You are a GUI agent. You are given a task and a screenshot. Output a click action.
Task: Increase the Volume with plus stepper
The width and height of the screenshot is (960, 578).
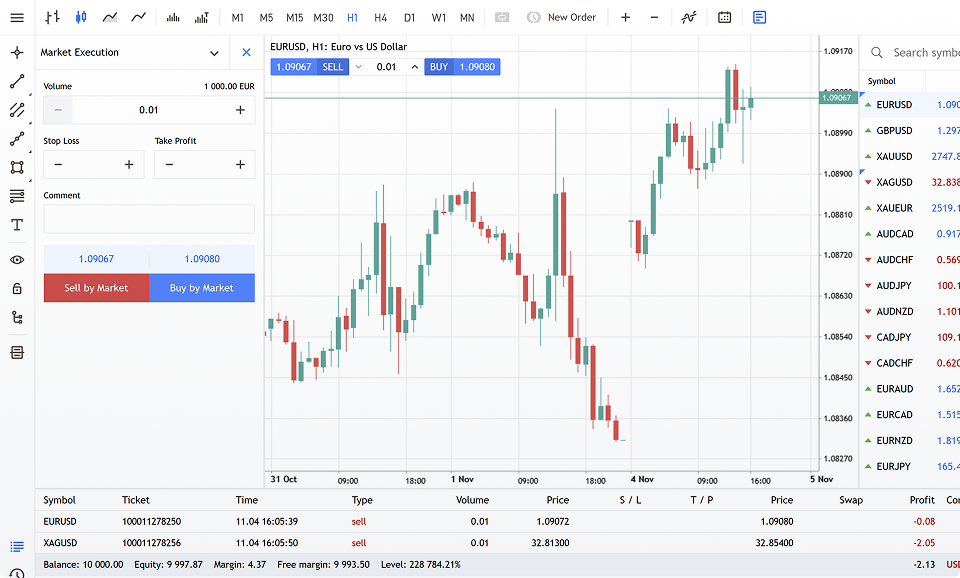coord(240,110)
